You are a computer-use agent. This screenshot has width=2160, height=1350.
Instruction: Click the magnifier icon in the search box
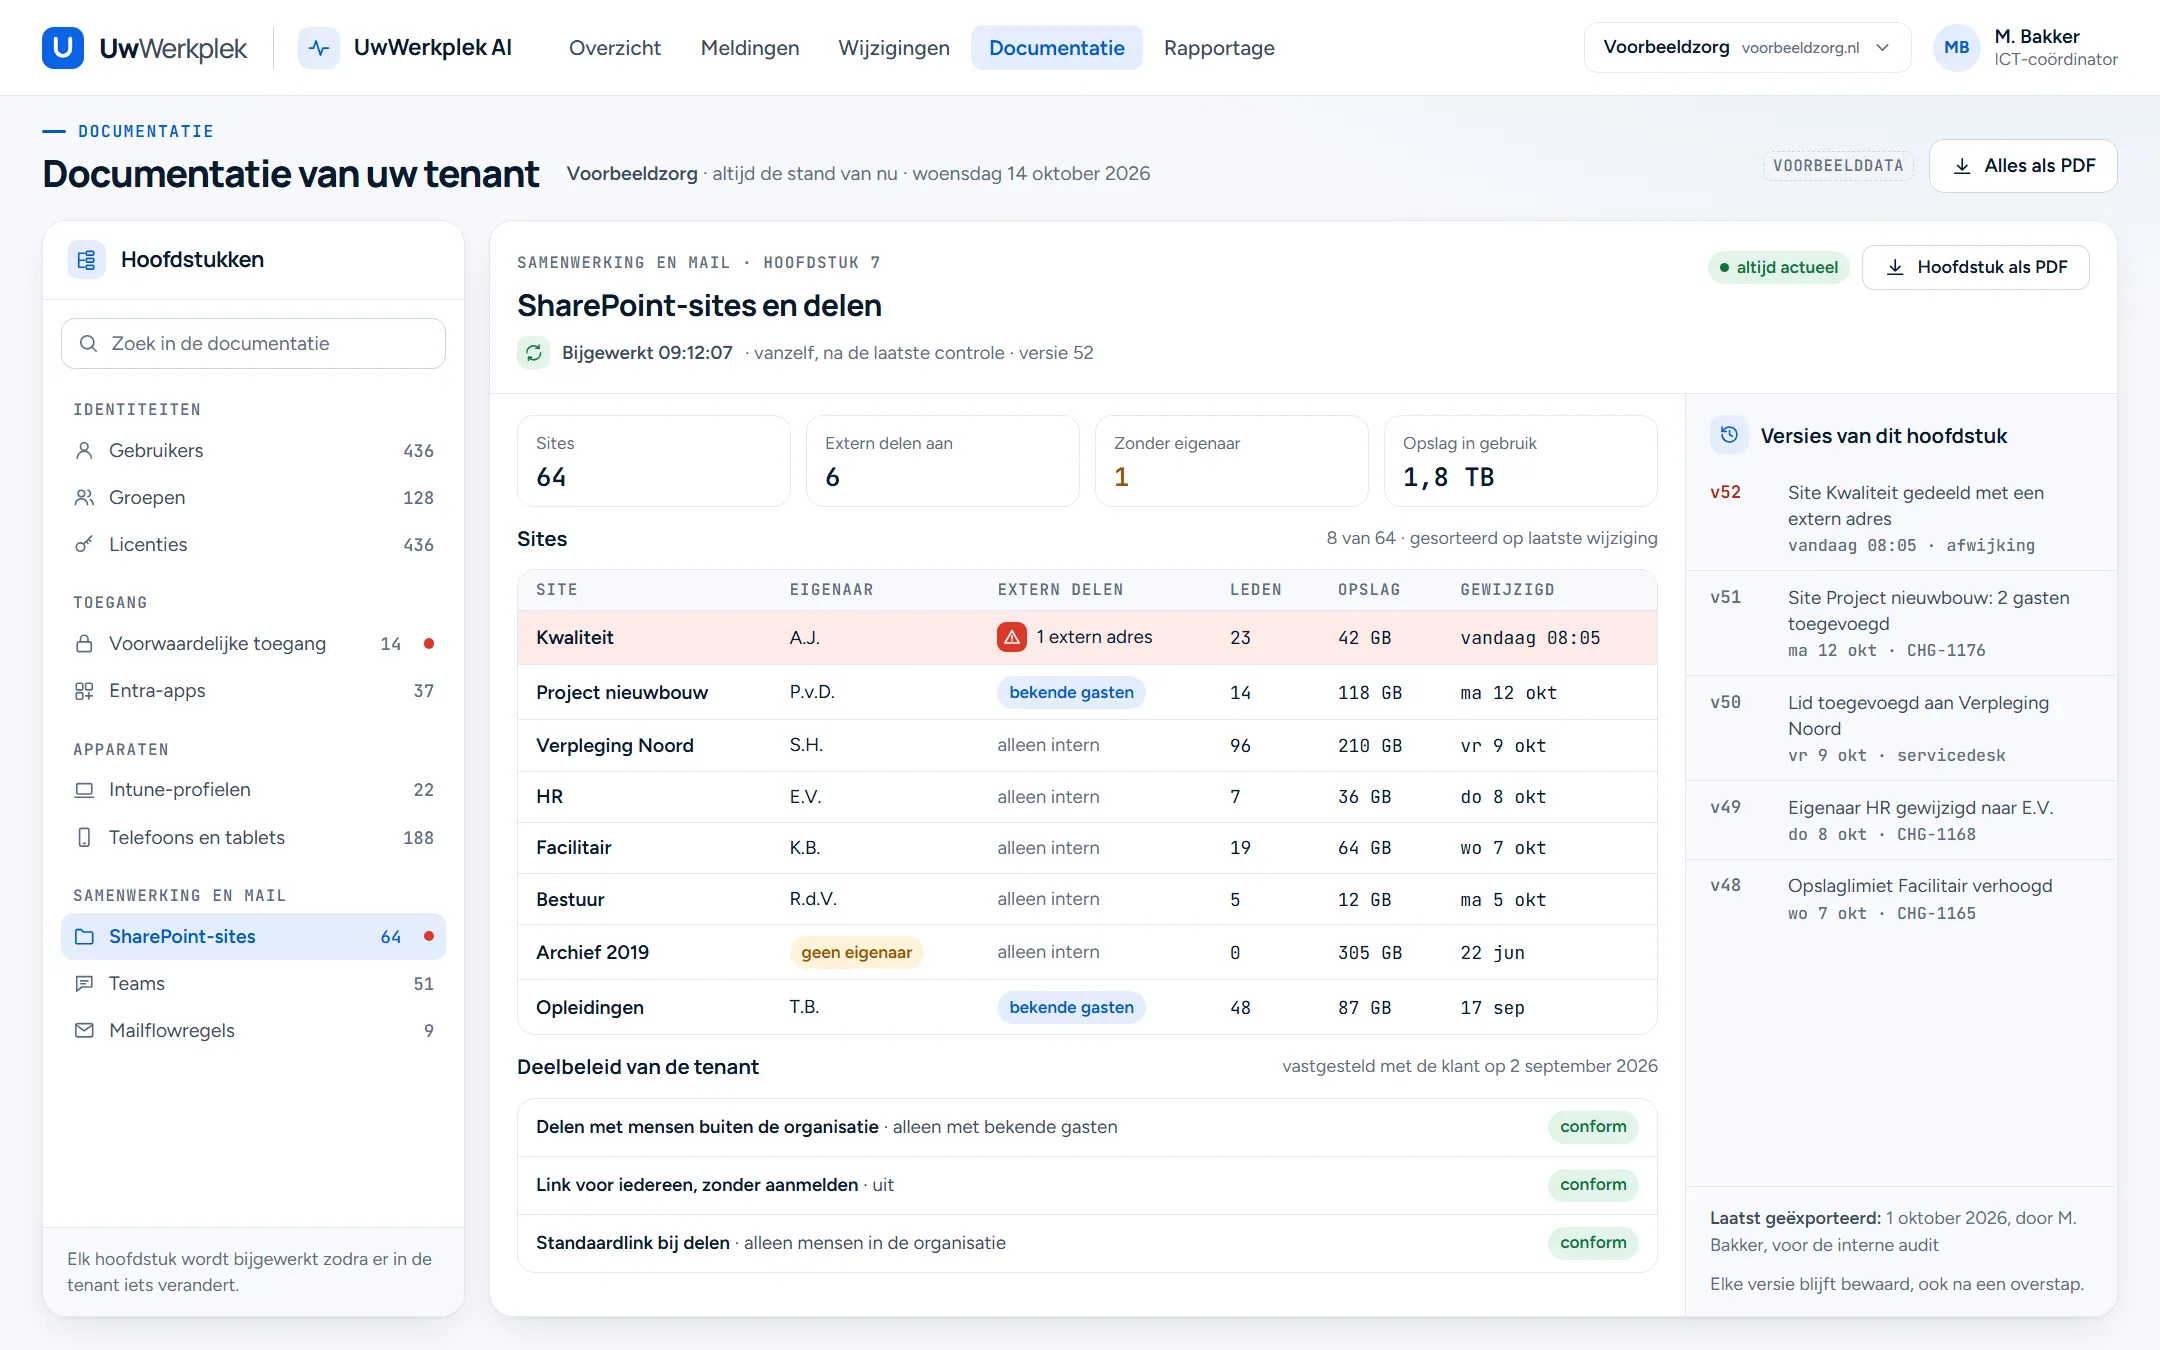click(x=88, y=343)
